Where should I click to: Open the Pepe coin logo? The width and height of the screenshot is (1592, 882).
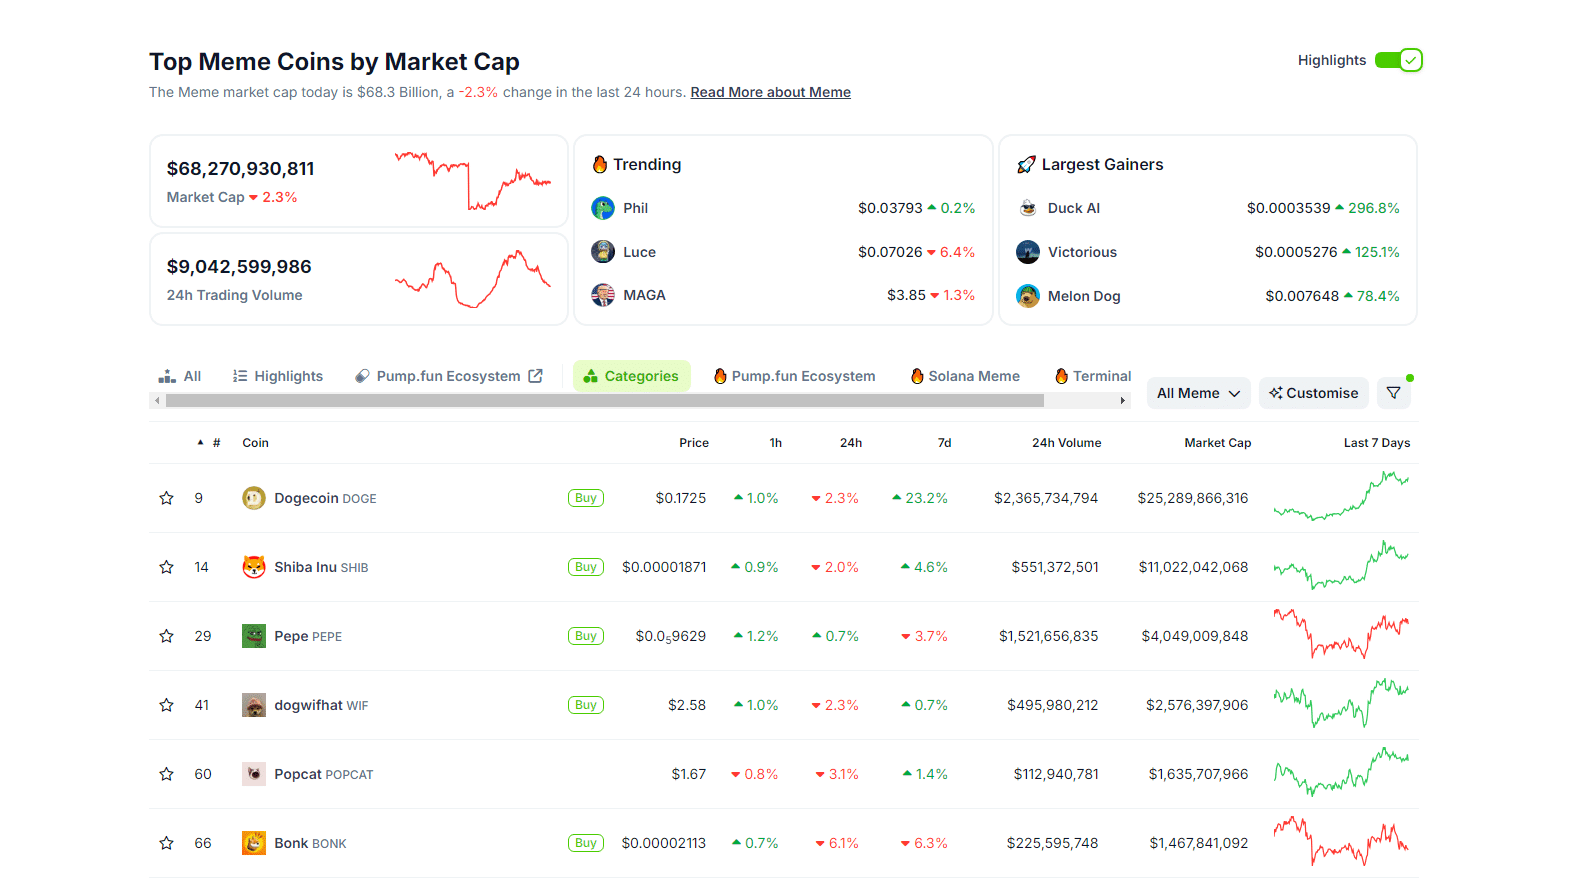254,636
